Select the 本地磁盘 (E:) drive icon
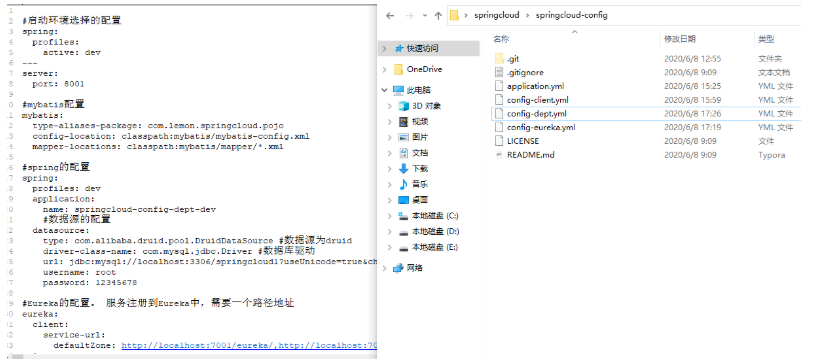The width and height of the screenshot is (814, 363). tap(403, 248)
